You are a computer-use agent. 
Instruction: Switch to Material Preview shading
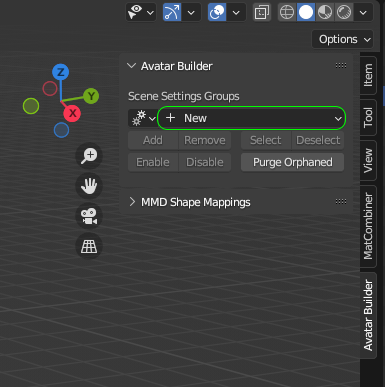click(x=325, y=12)
